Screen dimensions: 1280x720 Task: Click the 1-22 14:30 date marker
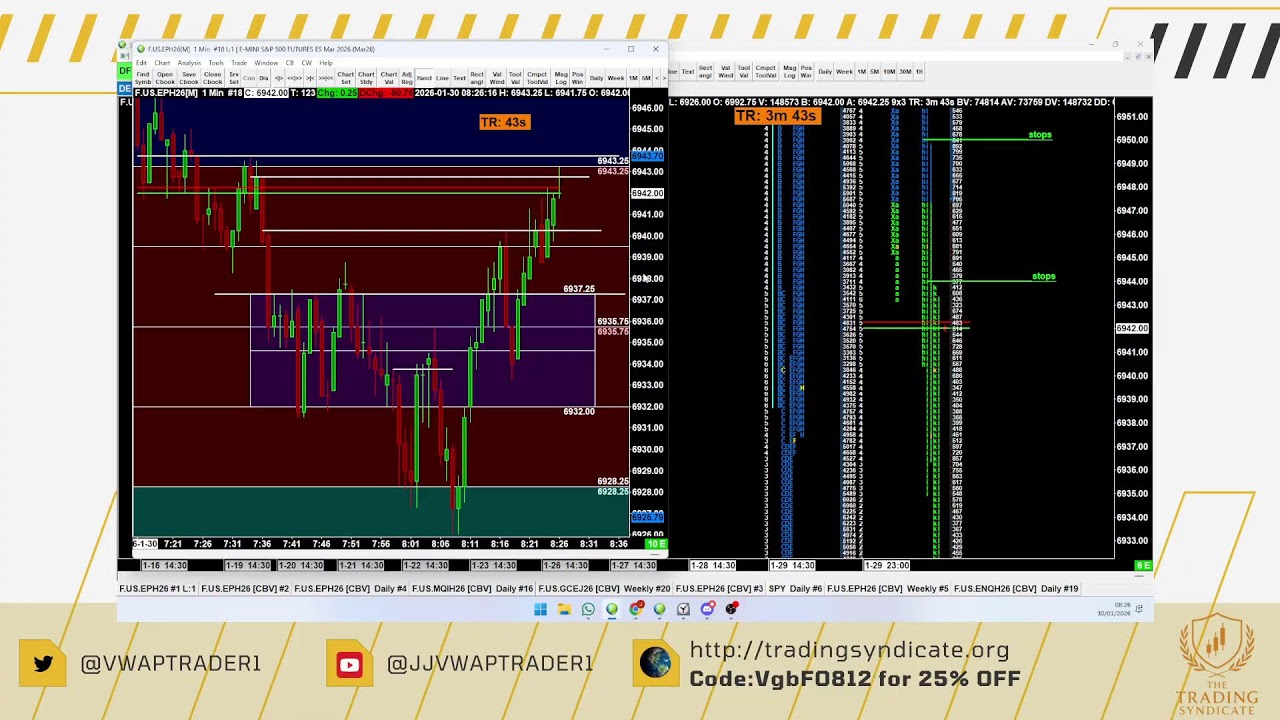point(425,565)
